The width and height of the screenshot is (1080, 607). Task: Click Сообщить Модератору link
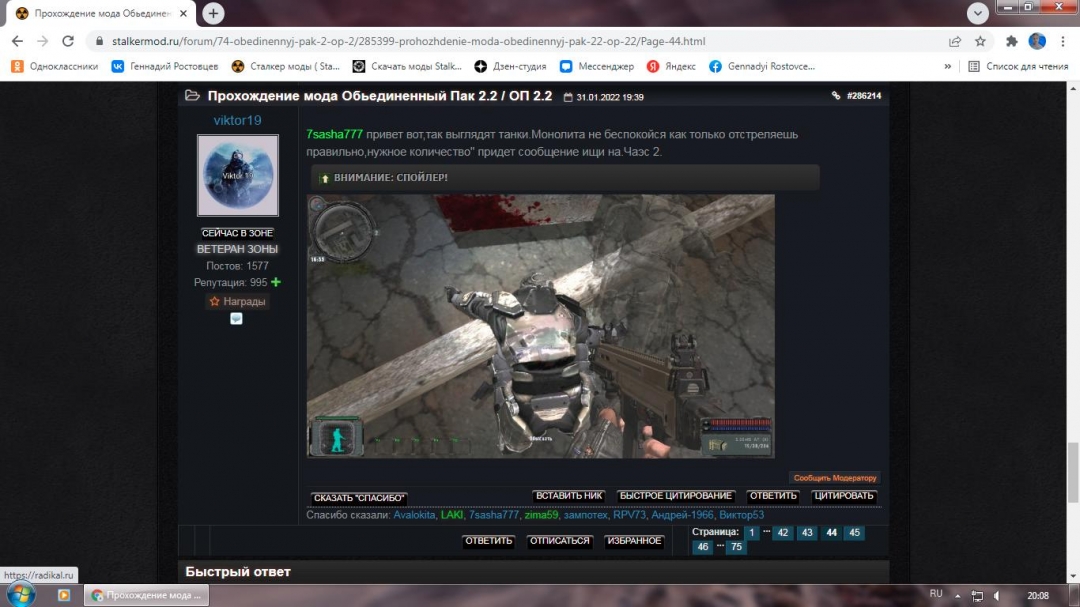click(x=835, y=477)
